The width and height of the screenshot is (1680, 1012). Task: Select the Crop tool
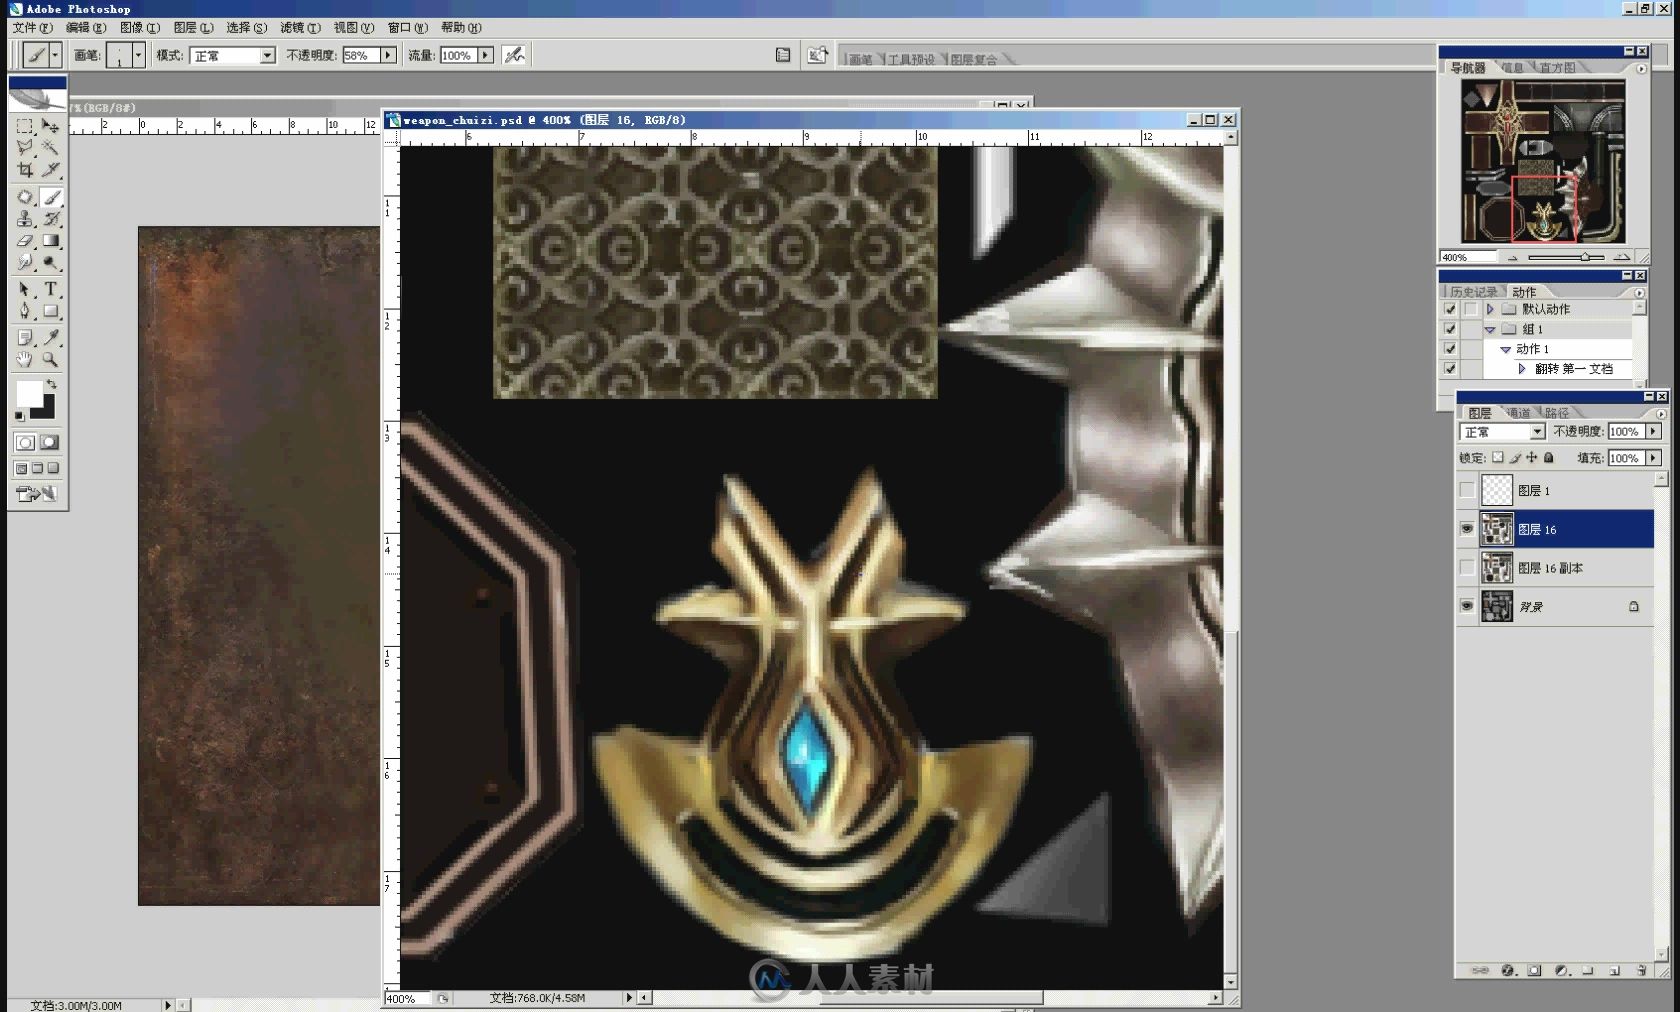pyautogui.click(x=25, y=170)
